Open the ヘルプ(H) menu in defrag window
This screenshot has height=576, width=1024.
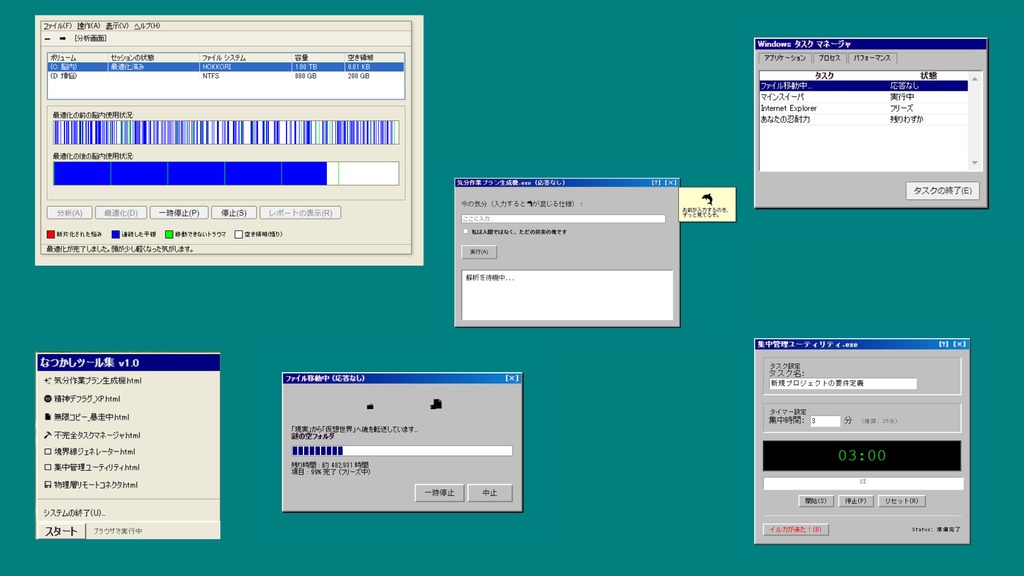(x=147, y=26)
